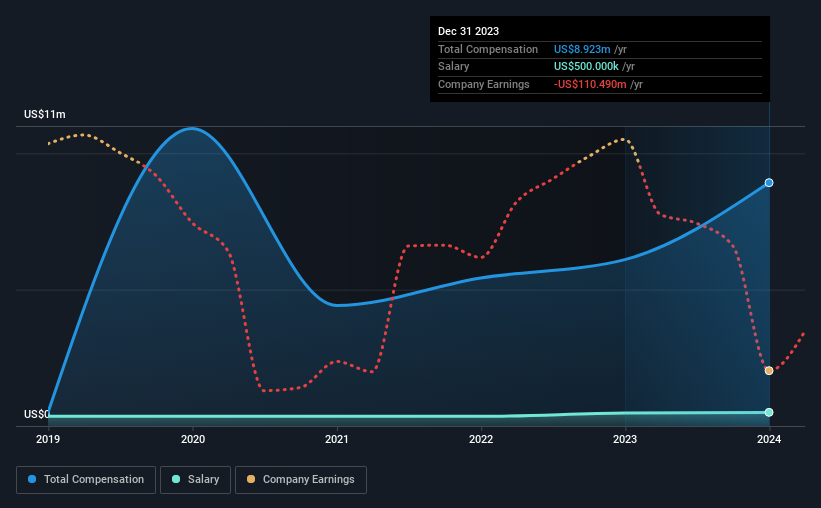Click the -US$110.490m company earnings value

(x=590, y=84)
